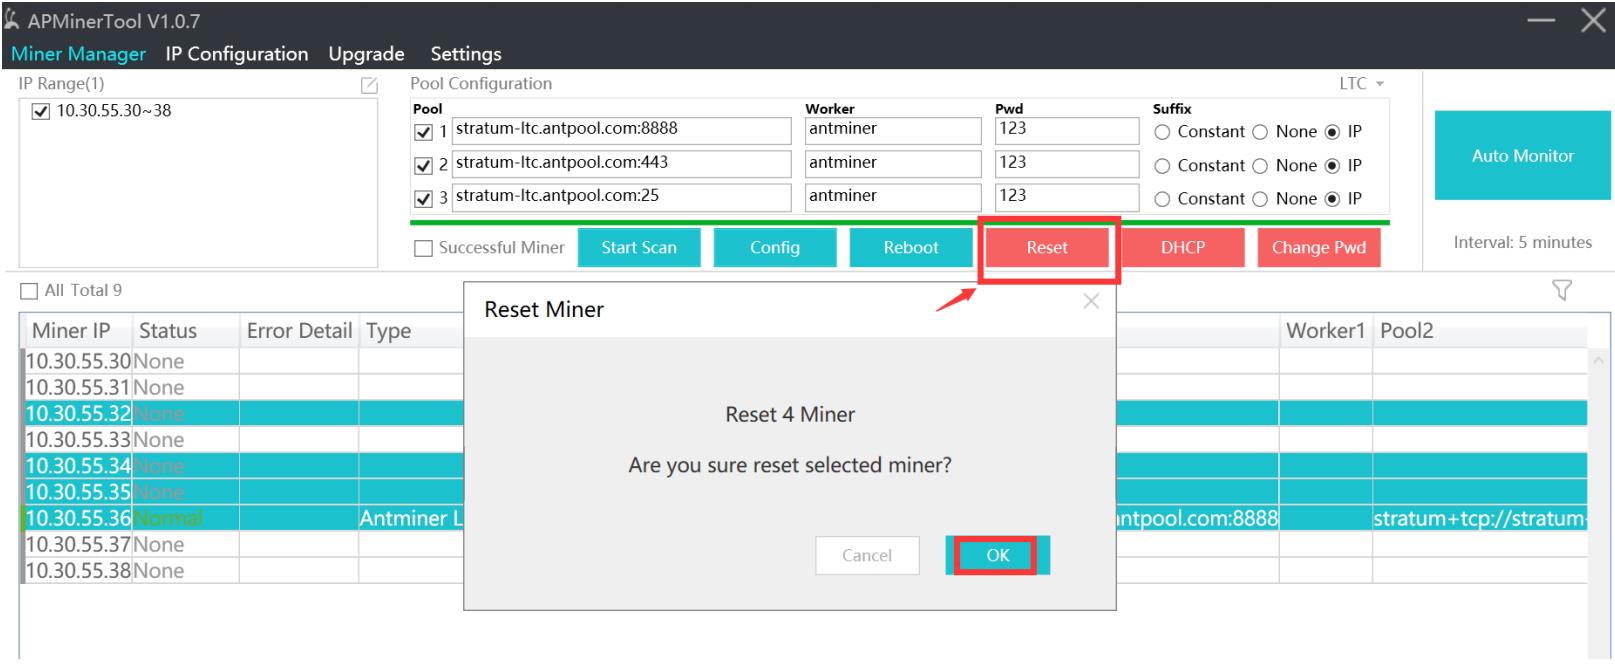Click the Start Scan button
The width and height of the screenshot is (1615, 665).
tap(639, 248)
